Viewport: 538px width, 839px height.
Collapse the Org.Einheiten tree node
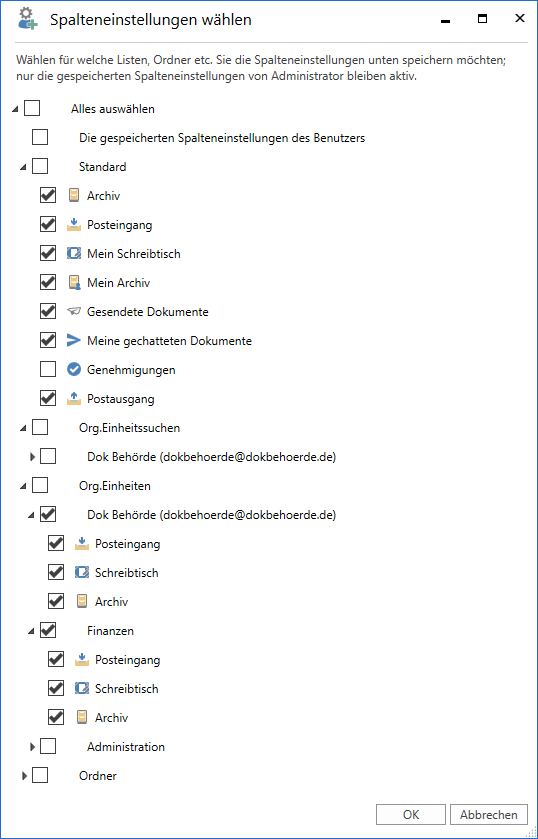(x=23, y=487)
